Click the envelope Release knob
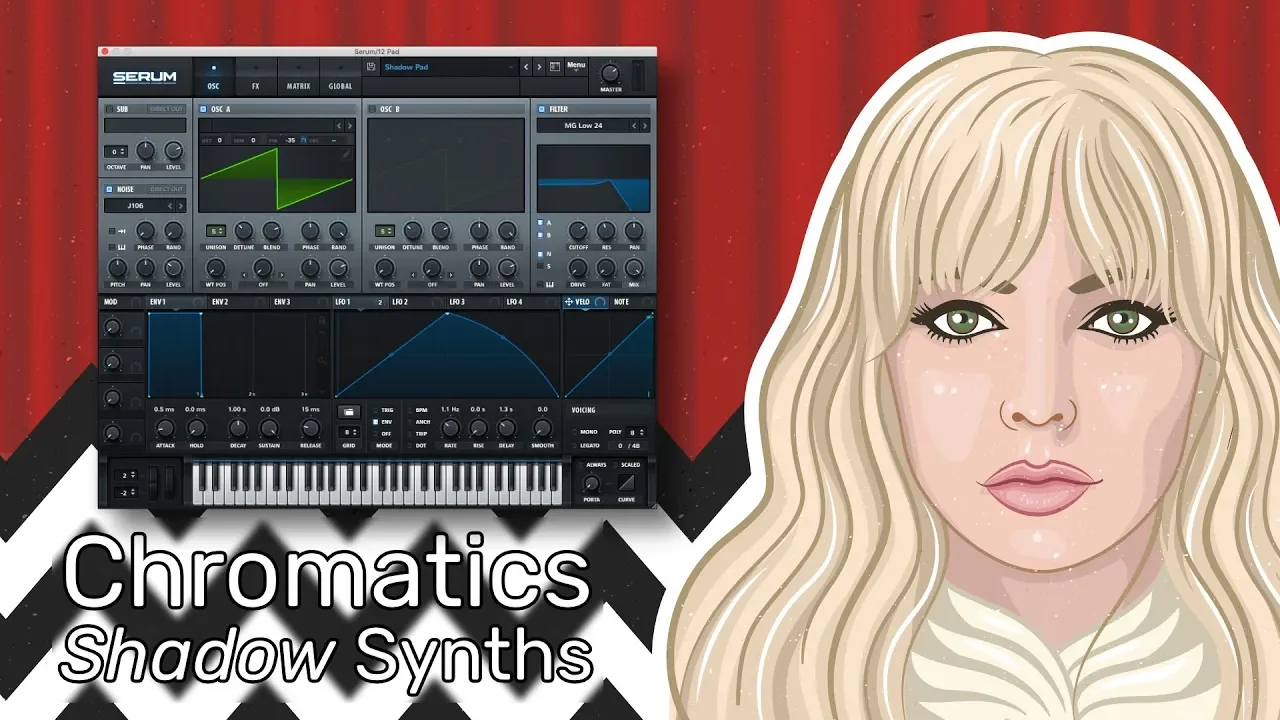 point(311,429)
